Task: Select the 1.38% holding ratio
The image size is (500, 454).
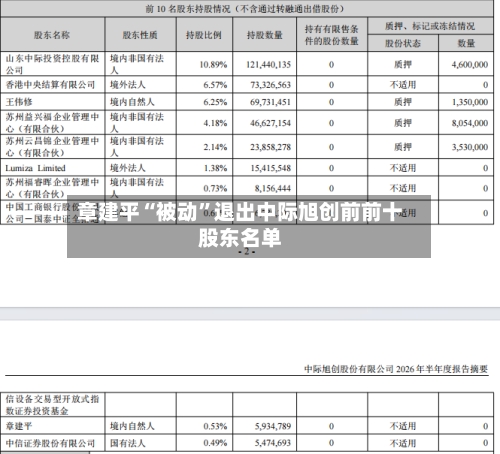Action: coord(215,168)
